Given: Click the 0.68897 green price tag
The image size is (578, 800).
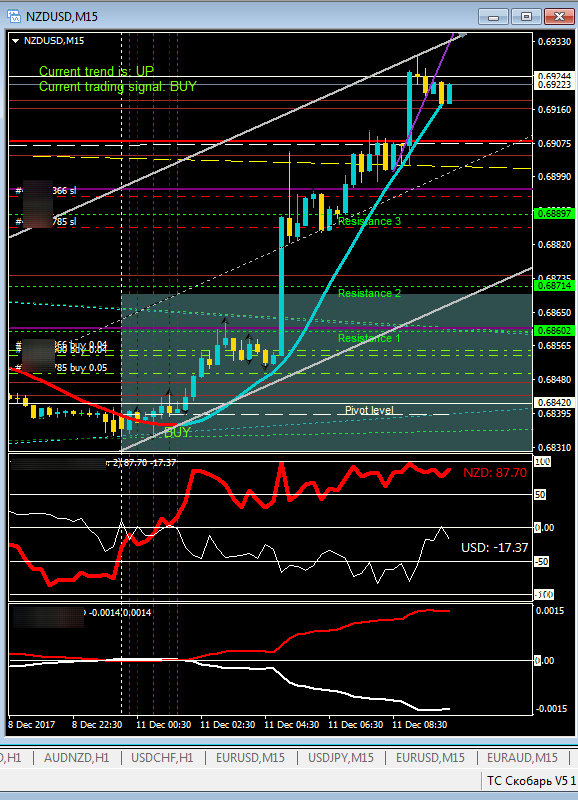Looking at the screenshot, I should (553, 213).
